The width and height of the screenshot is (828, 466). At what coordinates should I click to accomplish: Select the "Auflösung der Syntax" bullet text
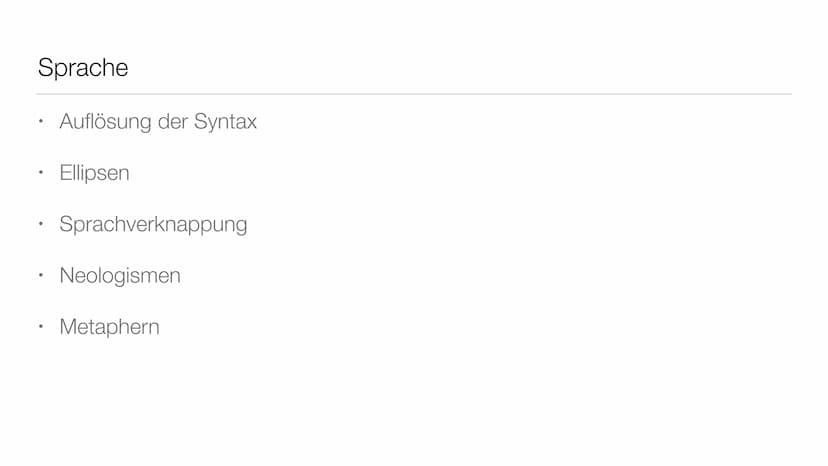point(158,122)
